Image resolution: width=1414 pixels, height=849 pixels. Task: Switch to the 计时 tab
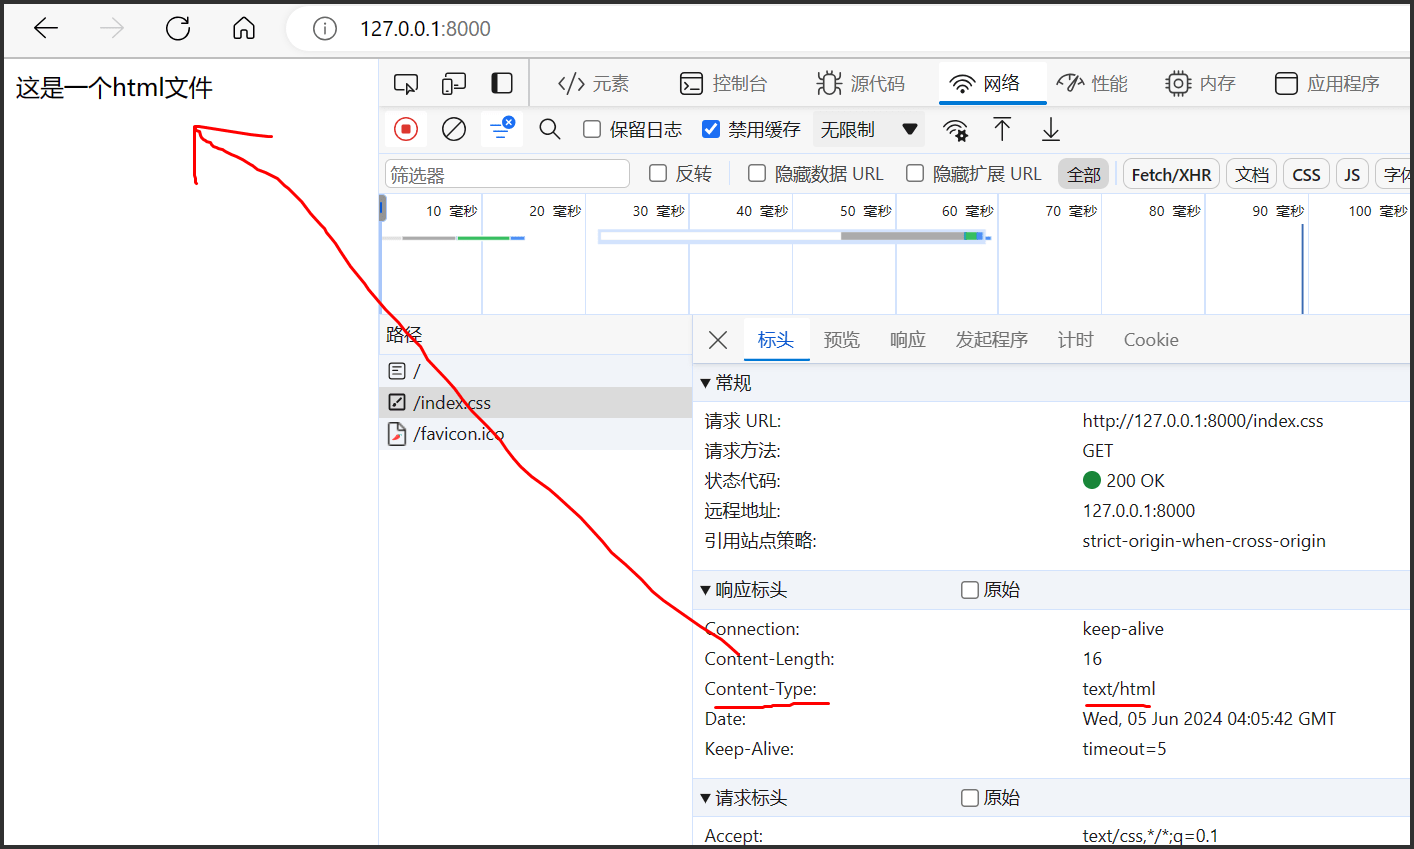click(1076, 340)
